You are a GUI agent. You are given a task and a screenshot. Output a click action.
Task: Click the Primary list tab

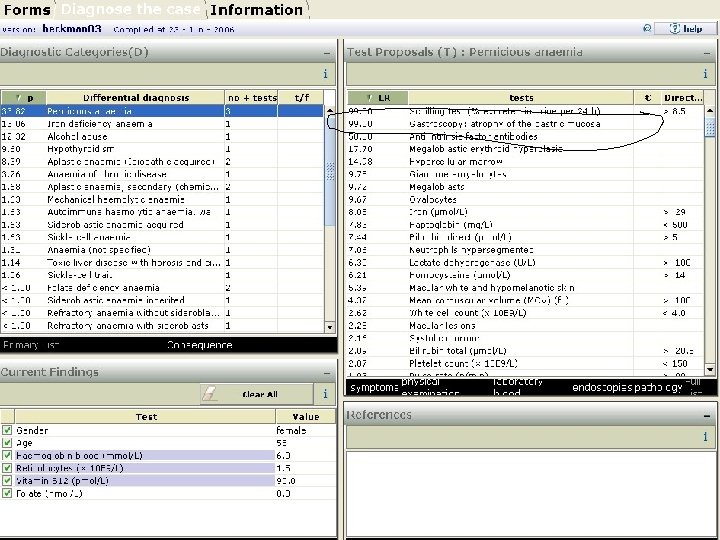coord(31,345)
